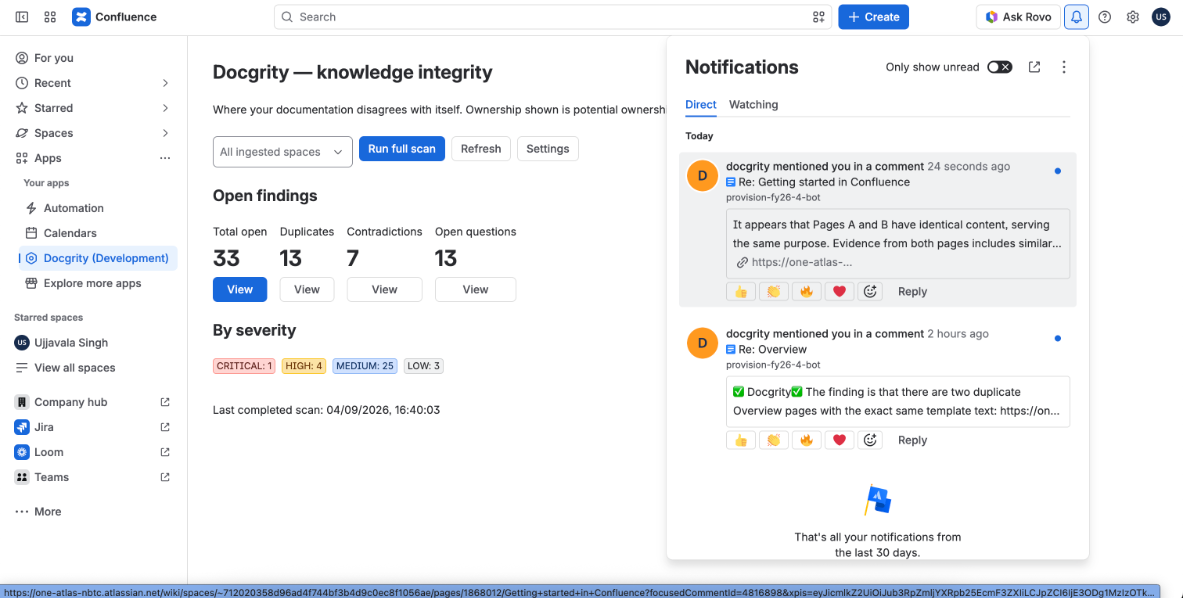Click the HIGH: 4 severity badge
1183x598 pixels.
pos(304,366)
